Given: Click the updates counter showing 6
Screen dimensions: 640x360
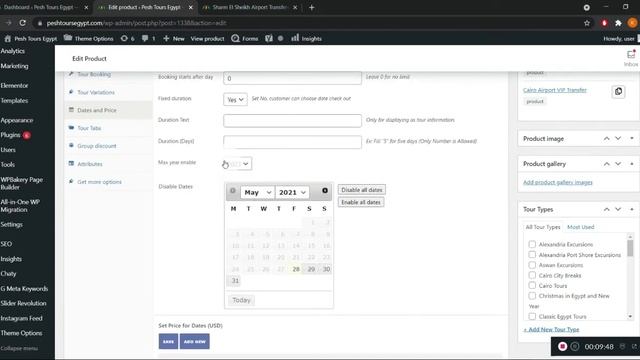Looking at the screenshot, I should click(127, 38).
